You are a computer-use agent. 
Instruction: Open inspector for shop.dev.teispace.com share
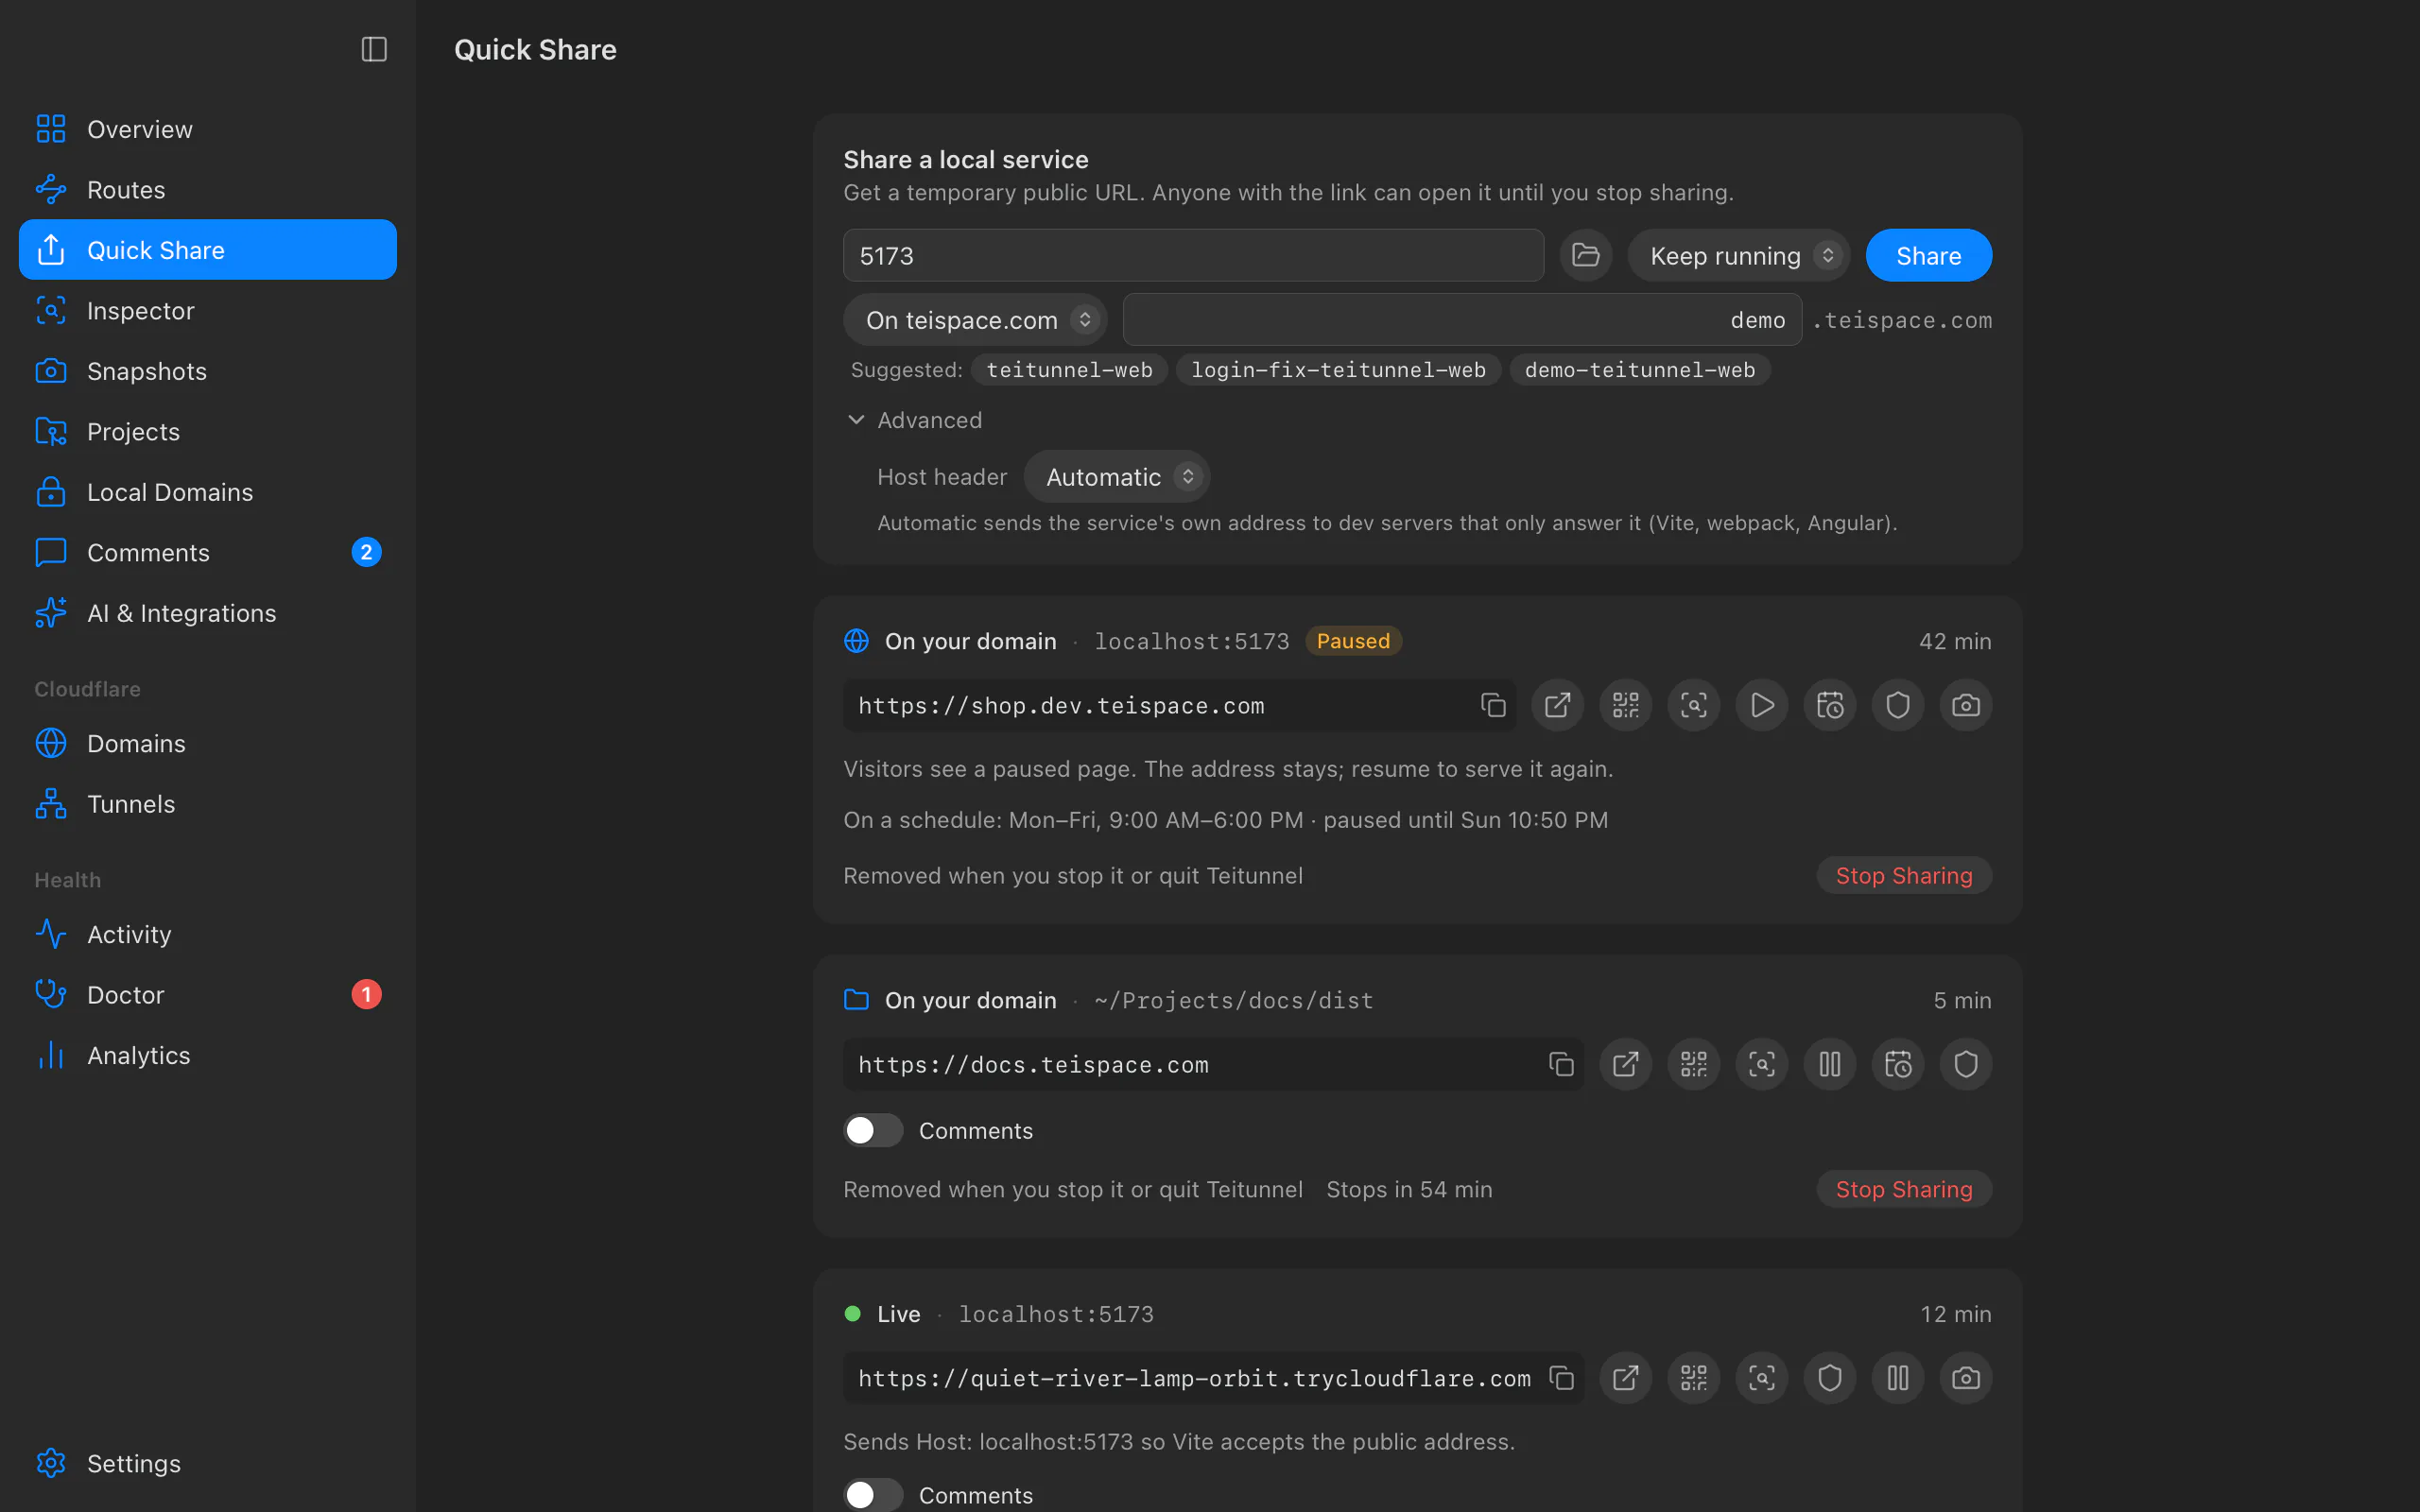(x=1693, y=705)
